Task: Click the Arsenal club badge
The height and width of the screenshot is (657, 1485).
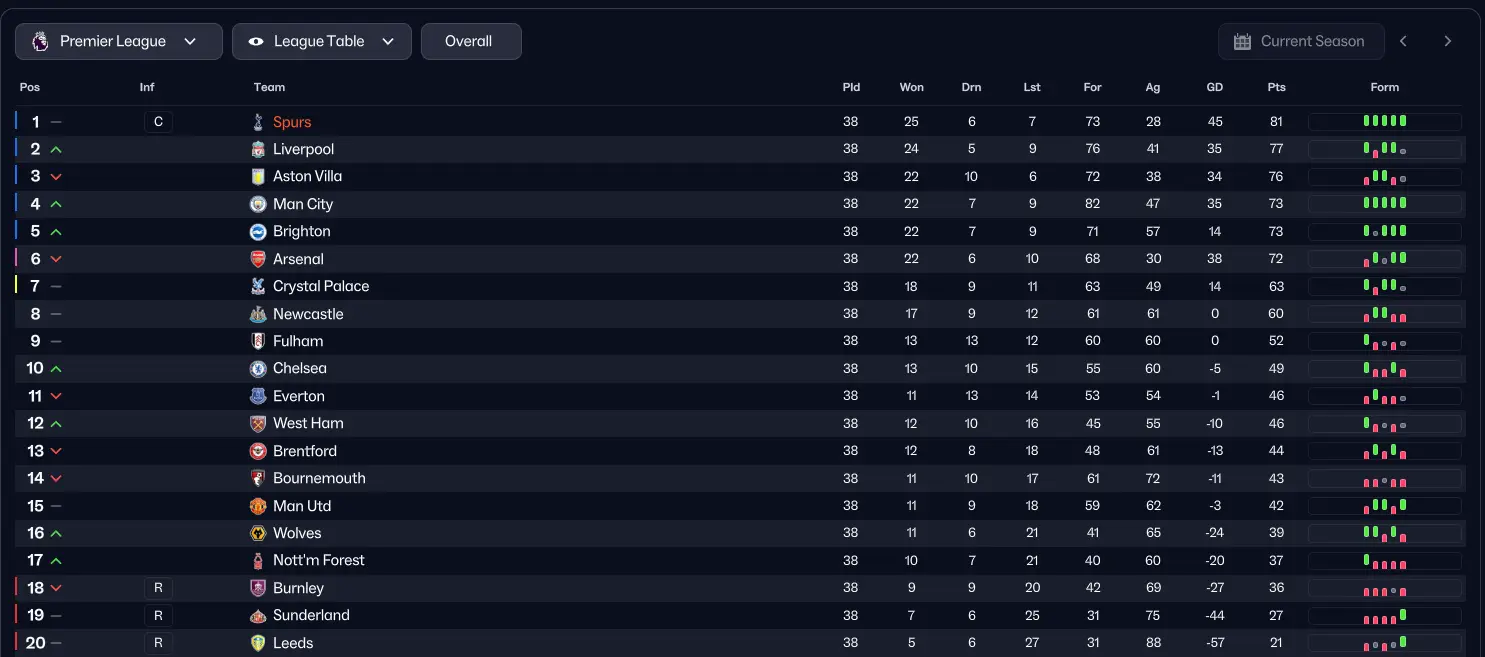Action: click(258, 259)
